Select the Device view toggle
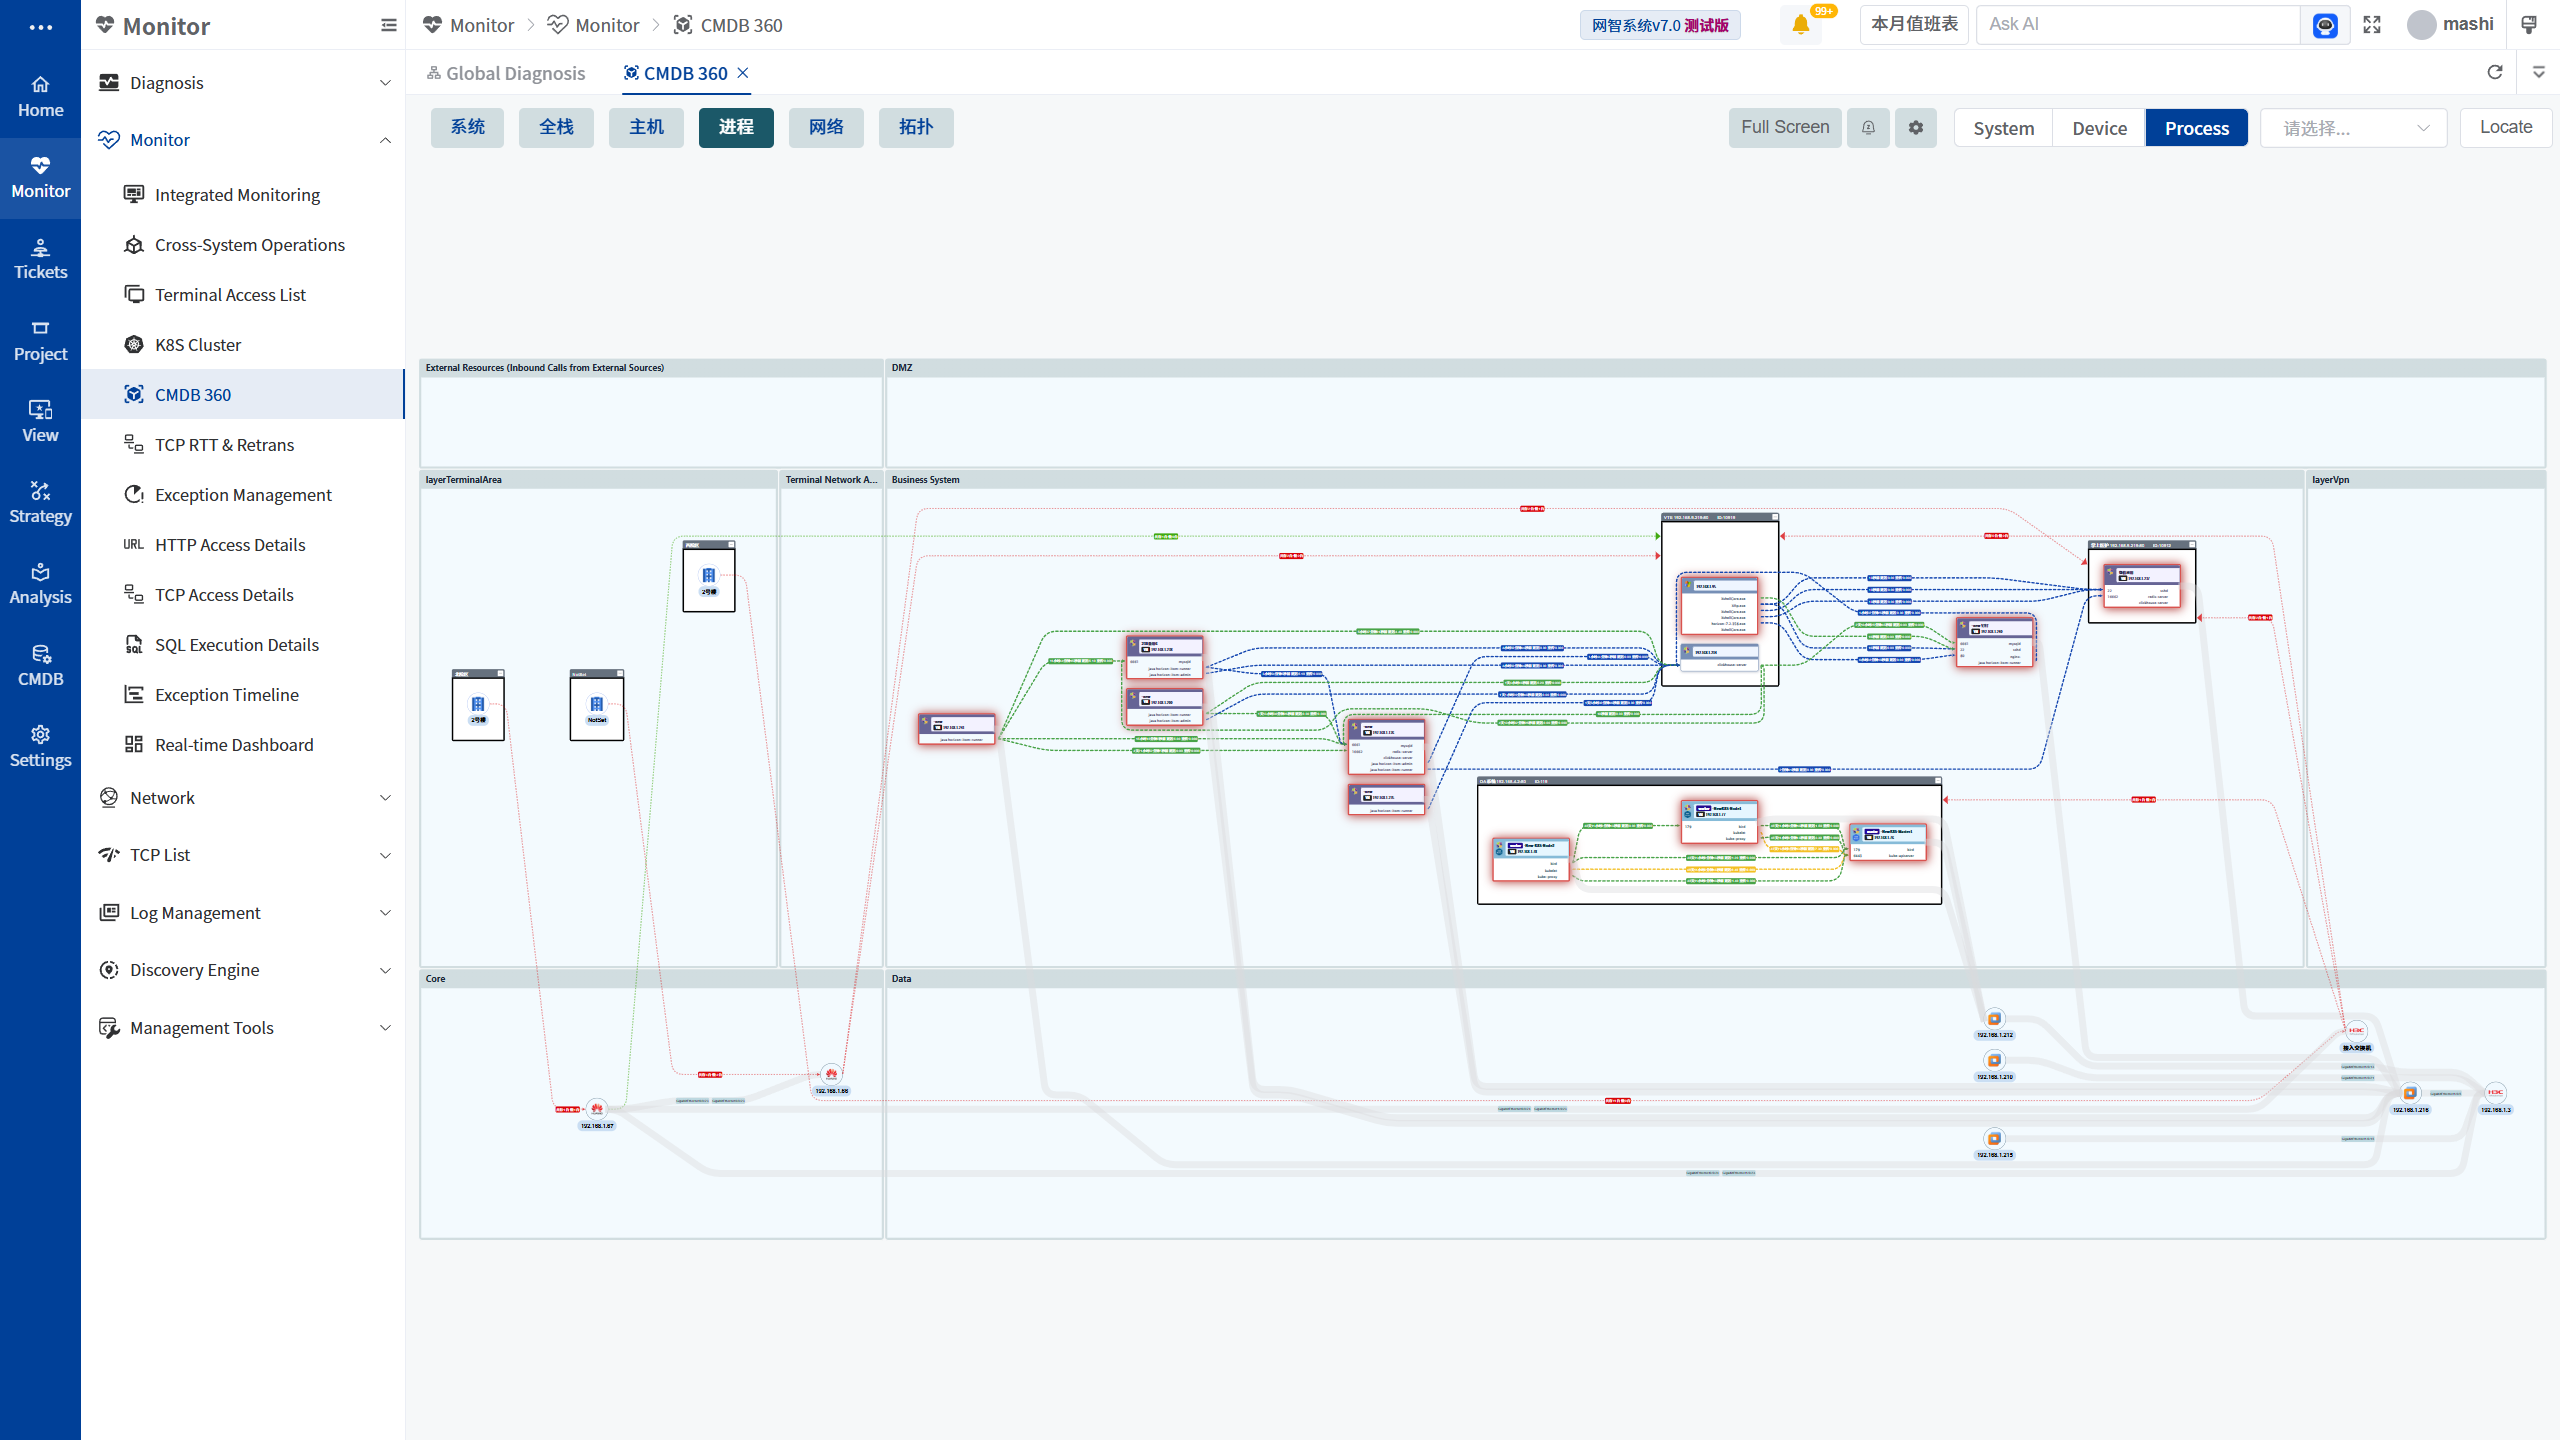Viewport: 2560px width, 1440px height. [x=2099, y=128]
